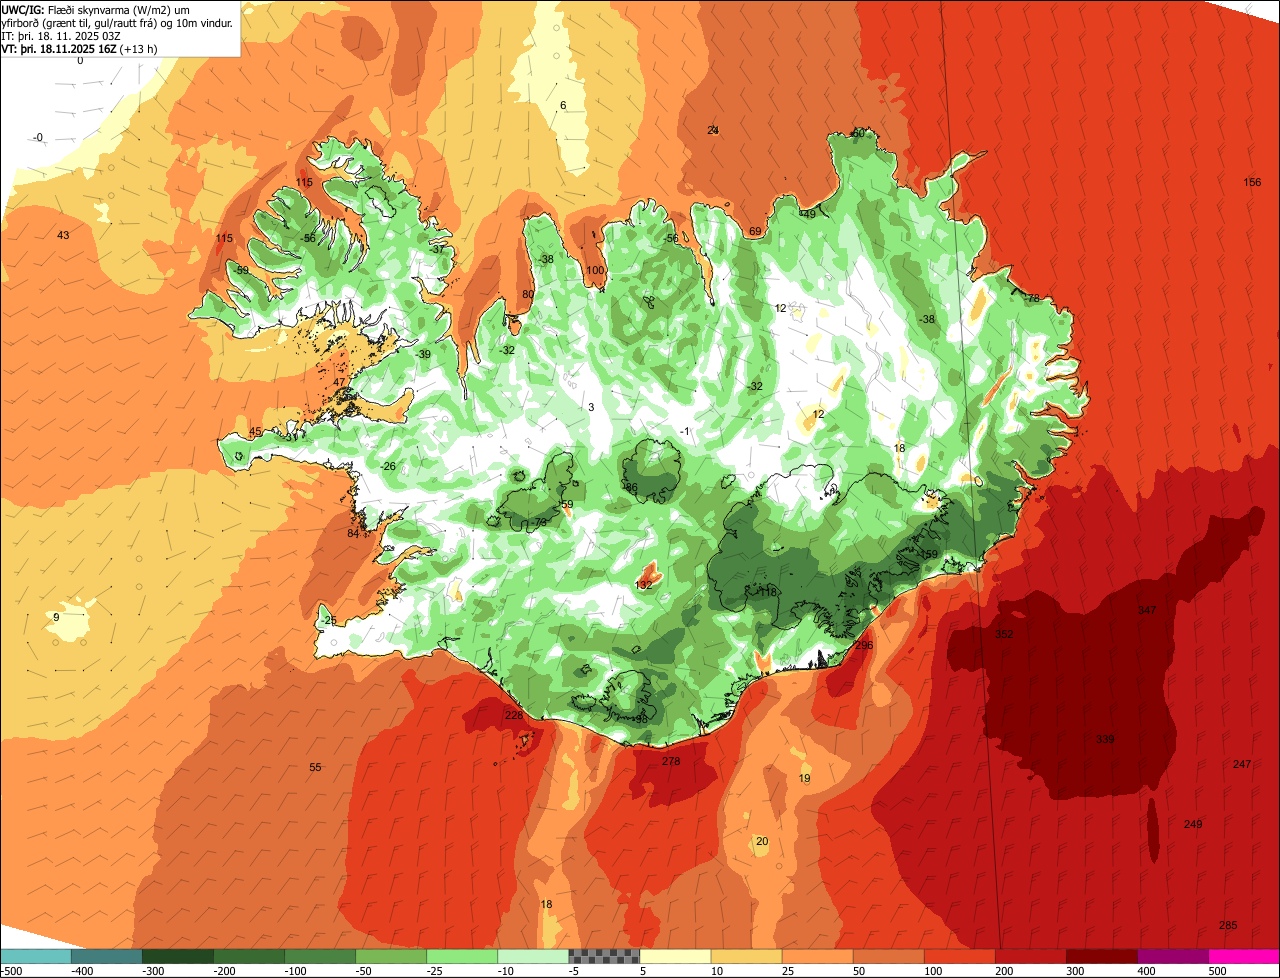
Task: Click the 84 value at the west coast
Action: 353,533
